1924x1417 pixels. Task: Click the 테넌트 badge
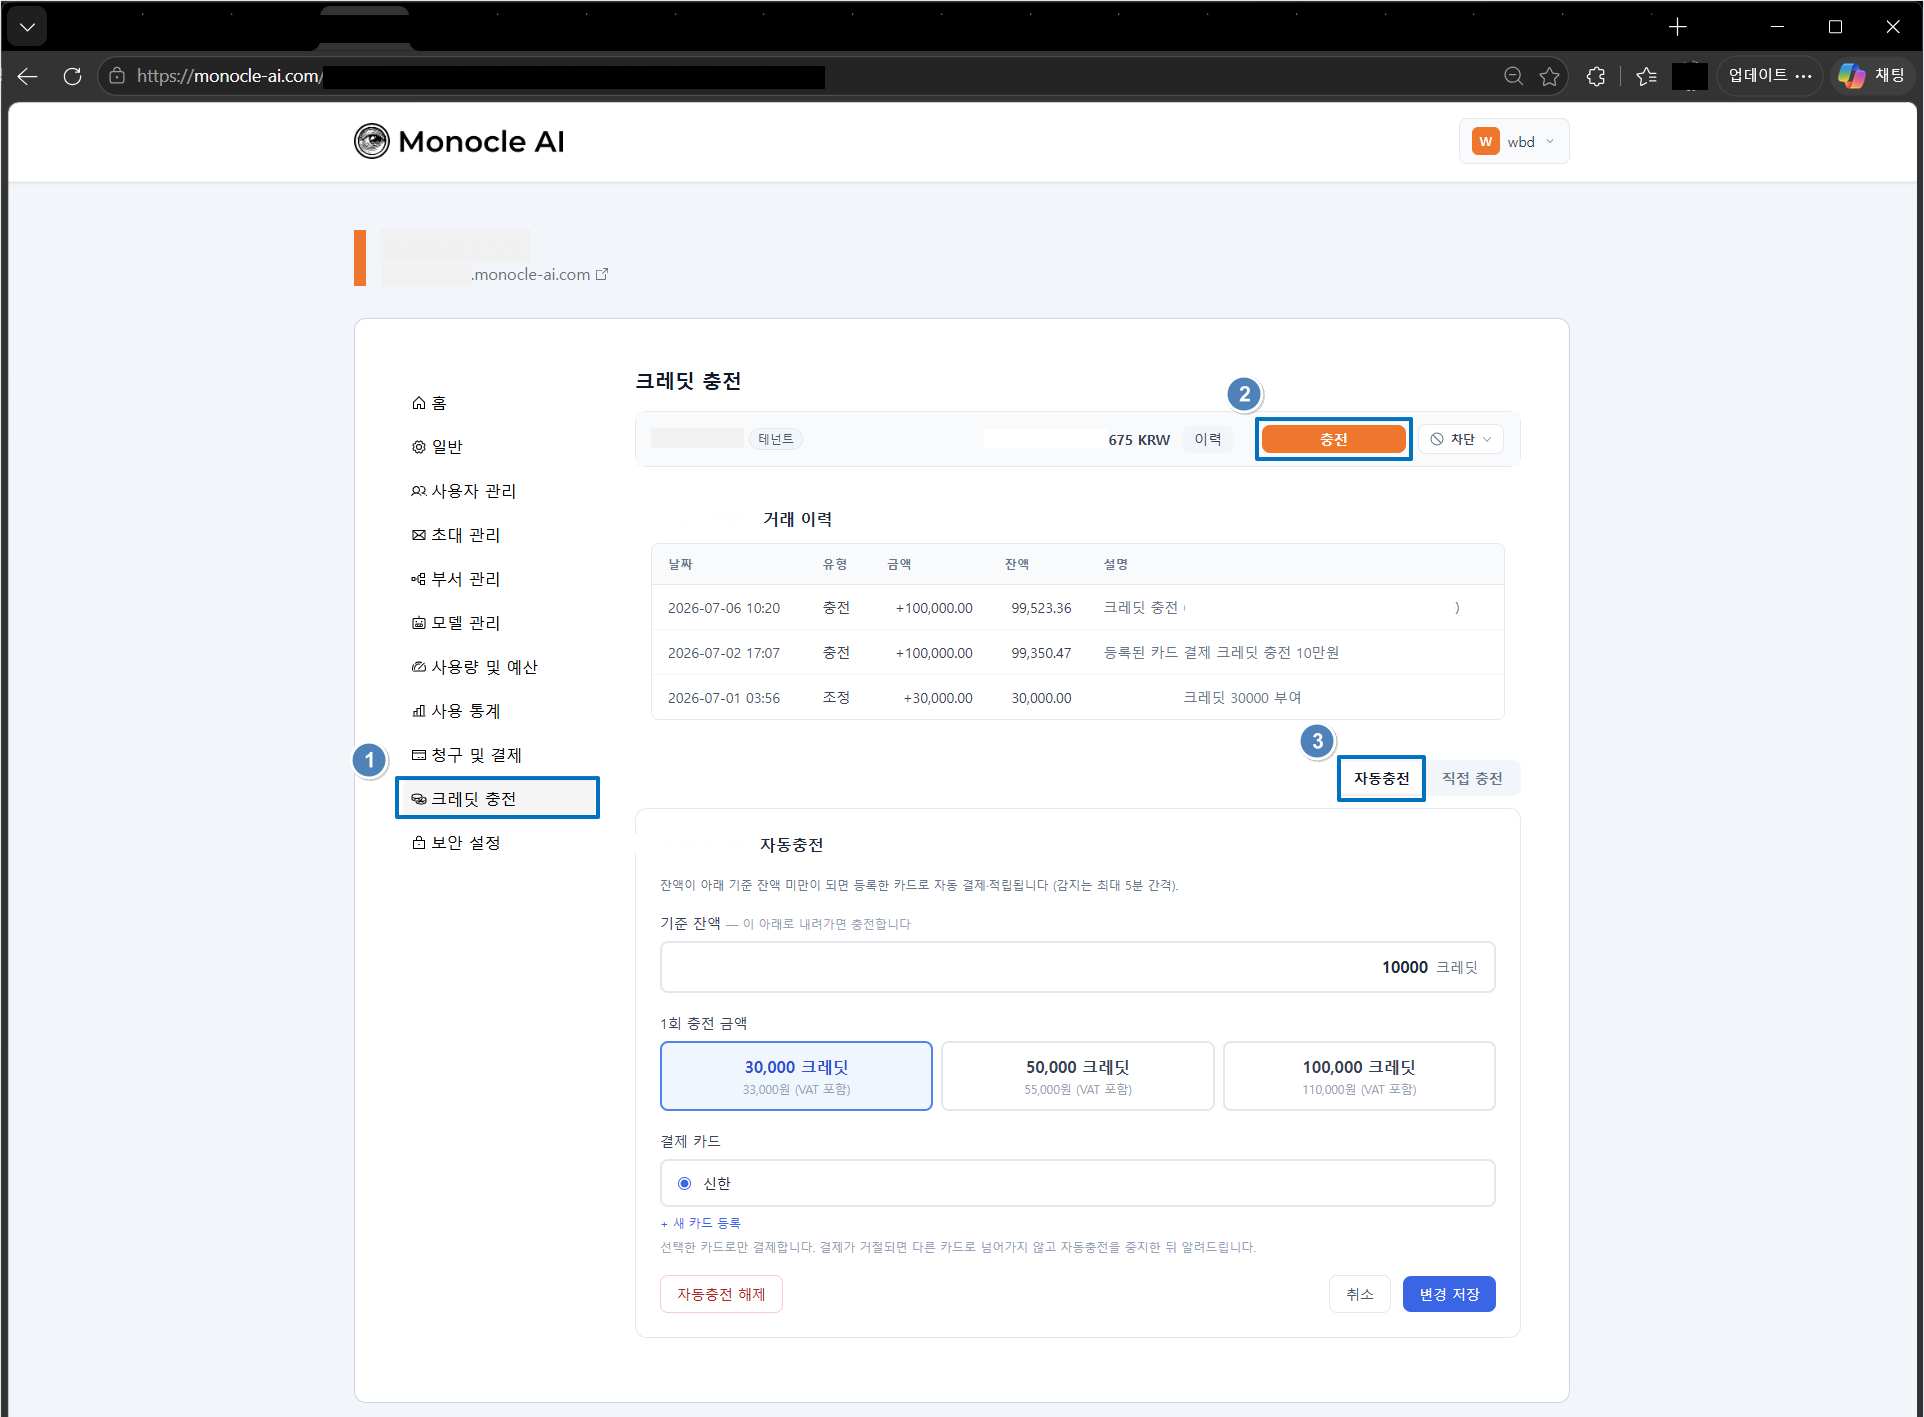coord(776,439)
